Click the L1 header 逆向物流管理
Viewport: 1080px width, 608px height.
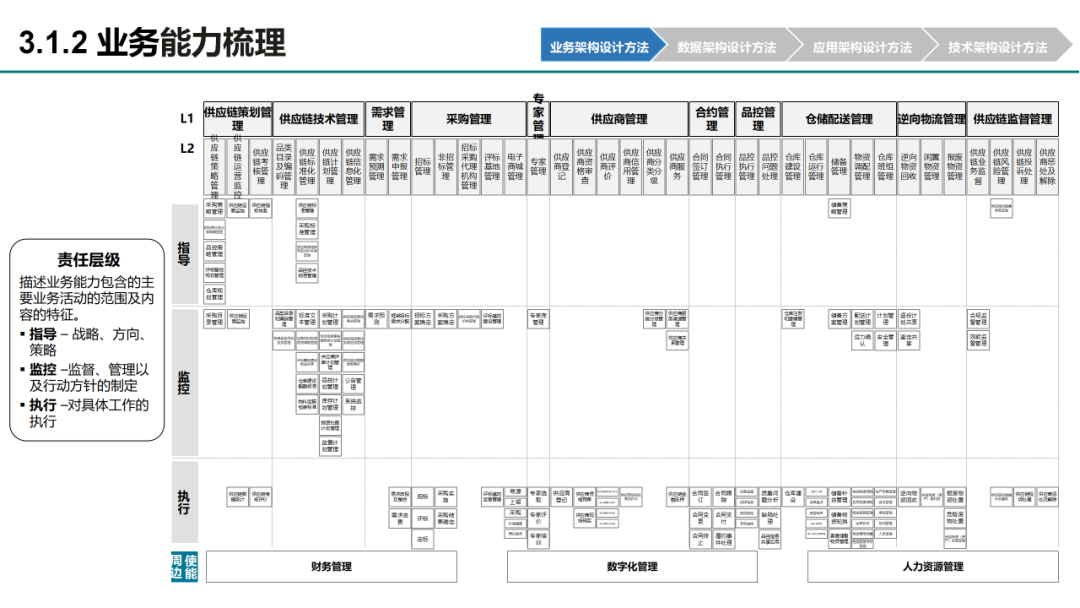pos(931,118)
